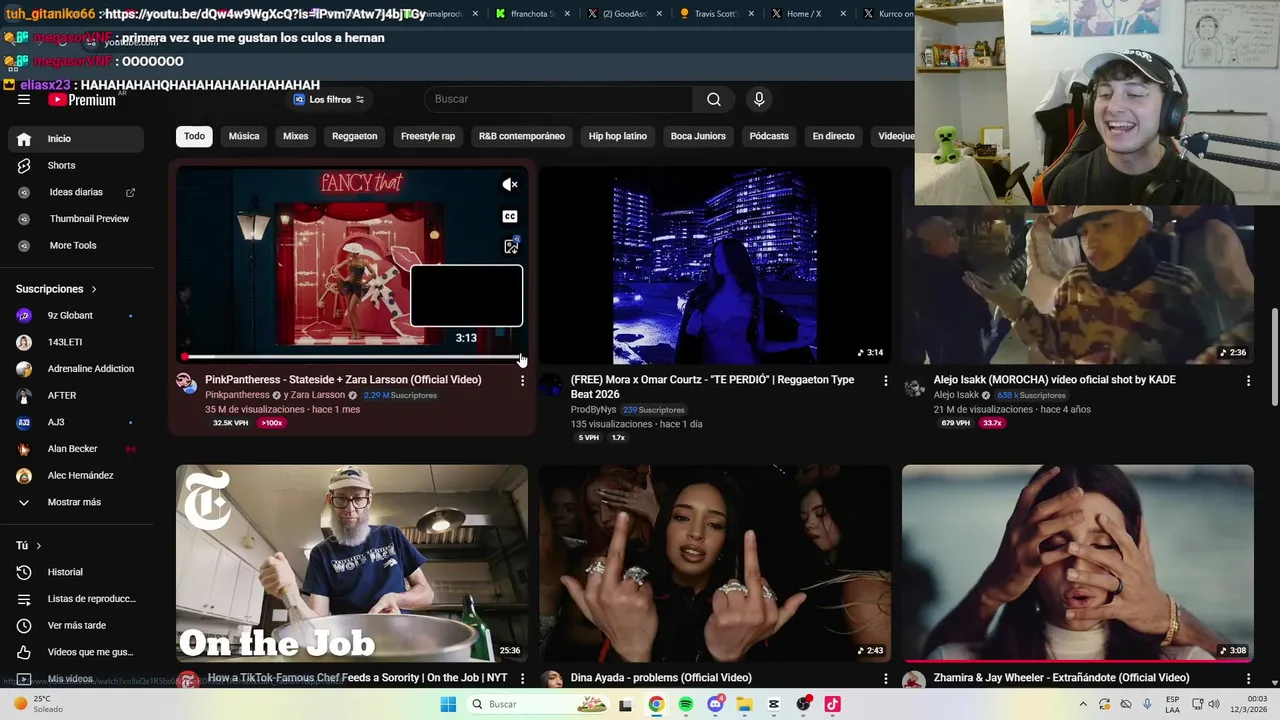Click the YouTube Buscar search field

pyautogui.click(x=558, y=99)
